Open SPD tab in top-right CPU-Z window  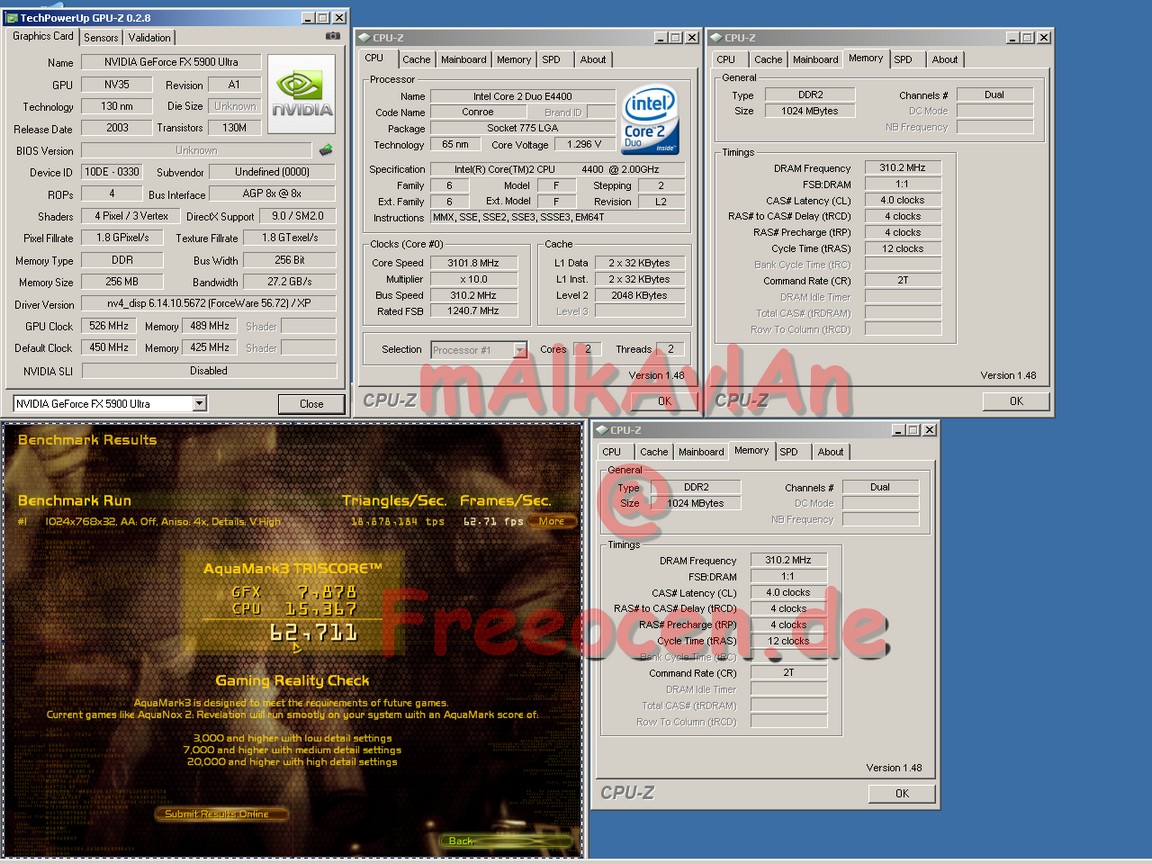coord(903,60)
